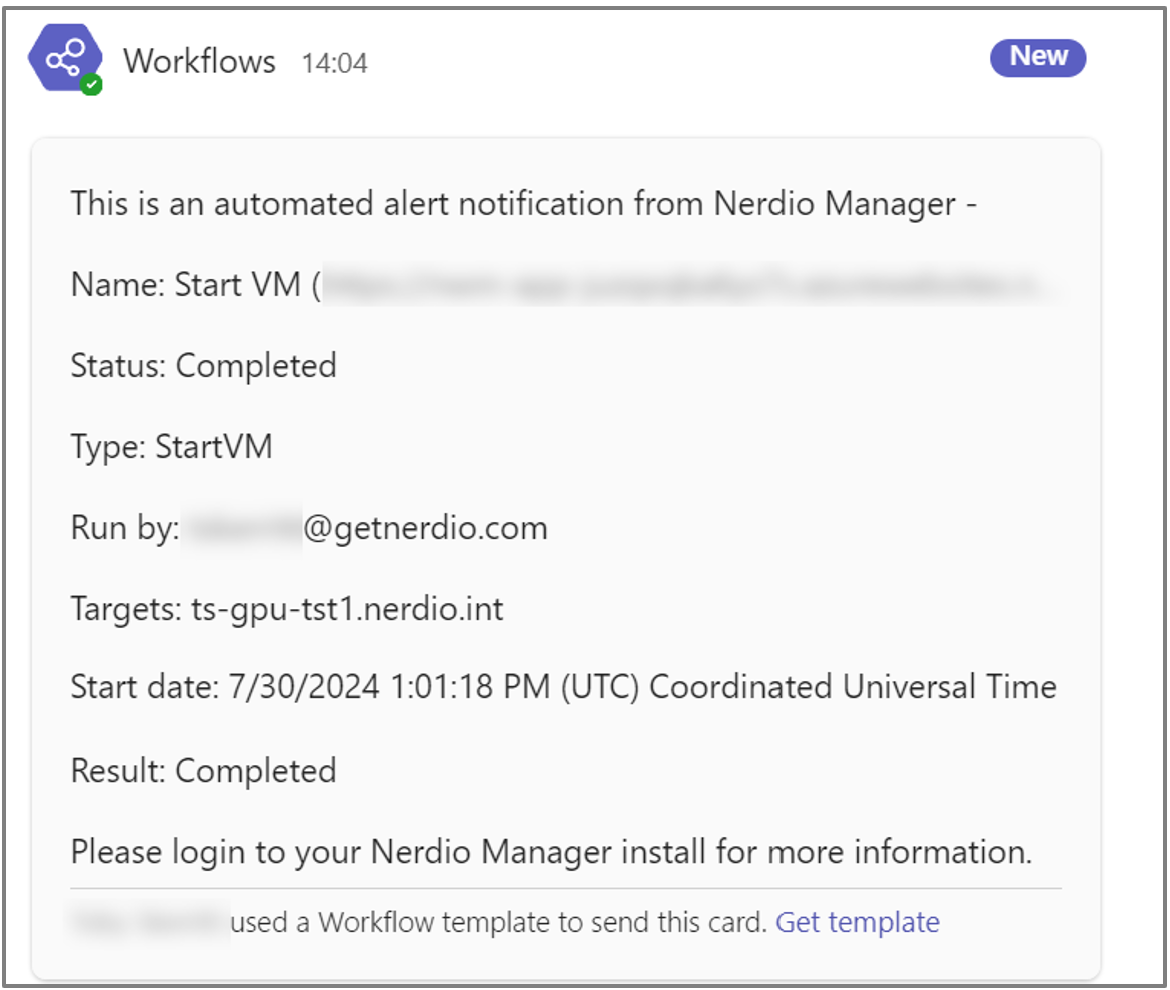Open the Workflows sender name
This screenshot has height=990, width=1170.
click(199, 61)
